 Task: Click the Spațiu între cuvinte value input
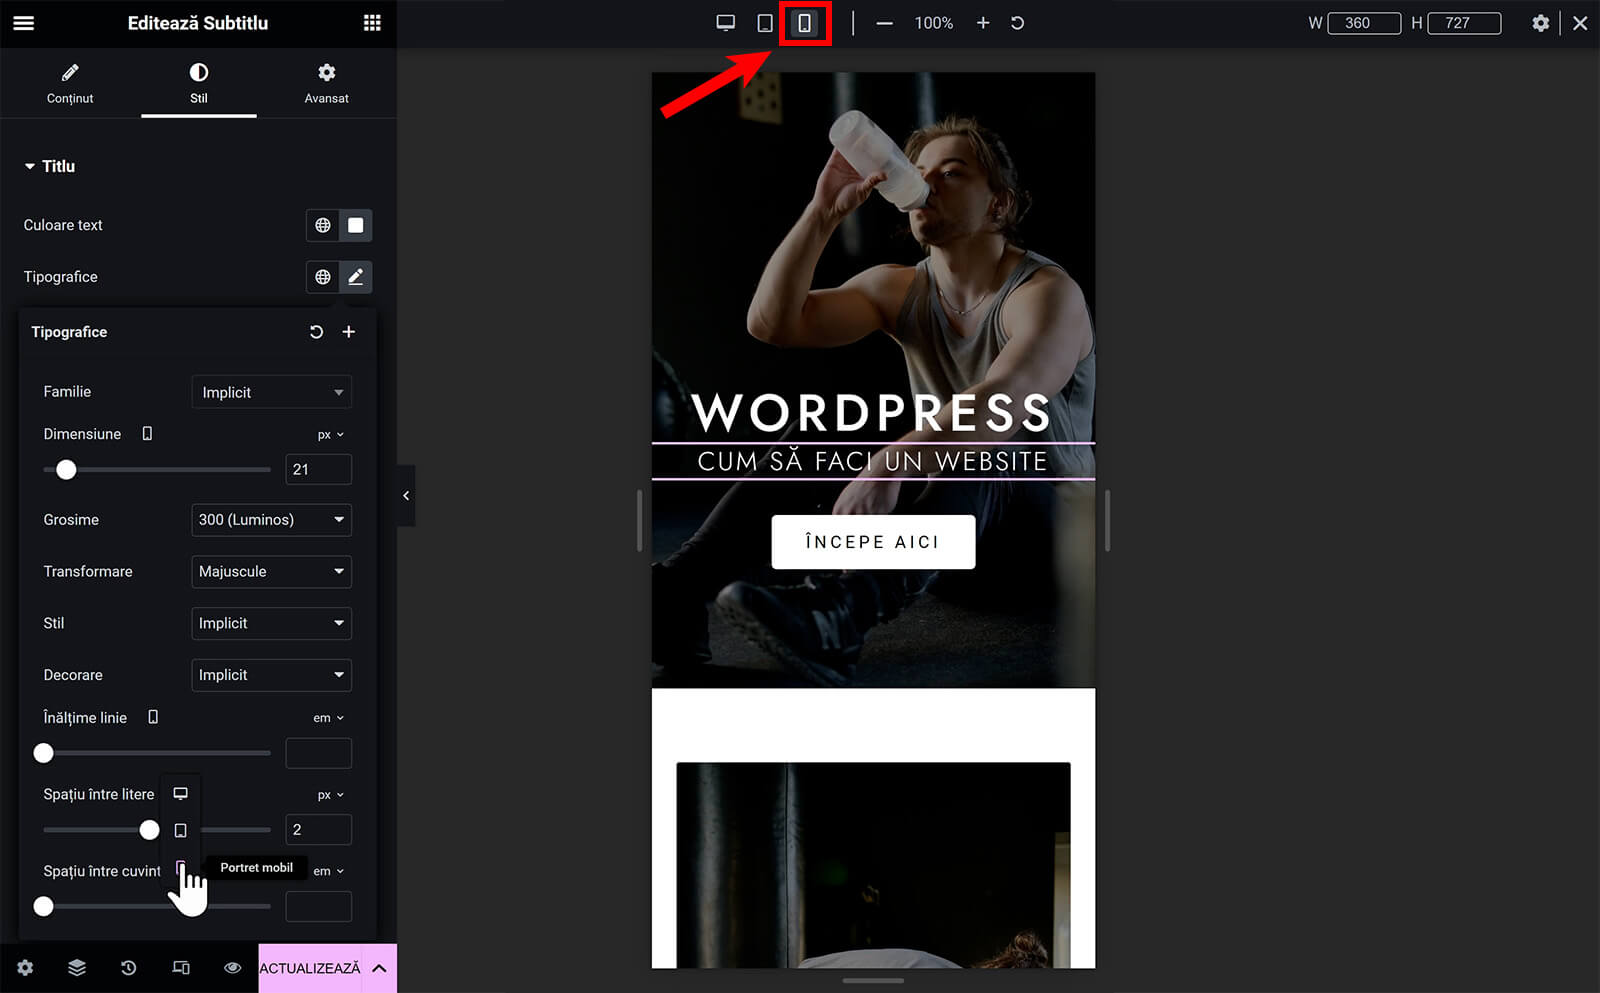(318, 906)
